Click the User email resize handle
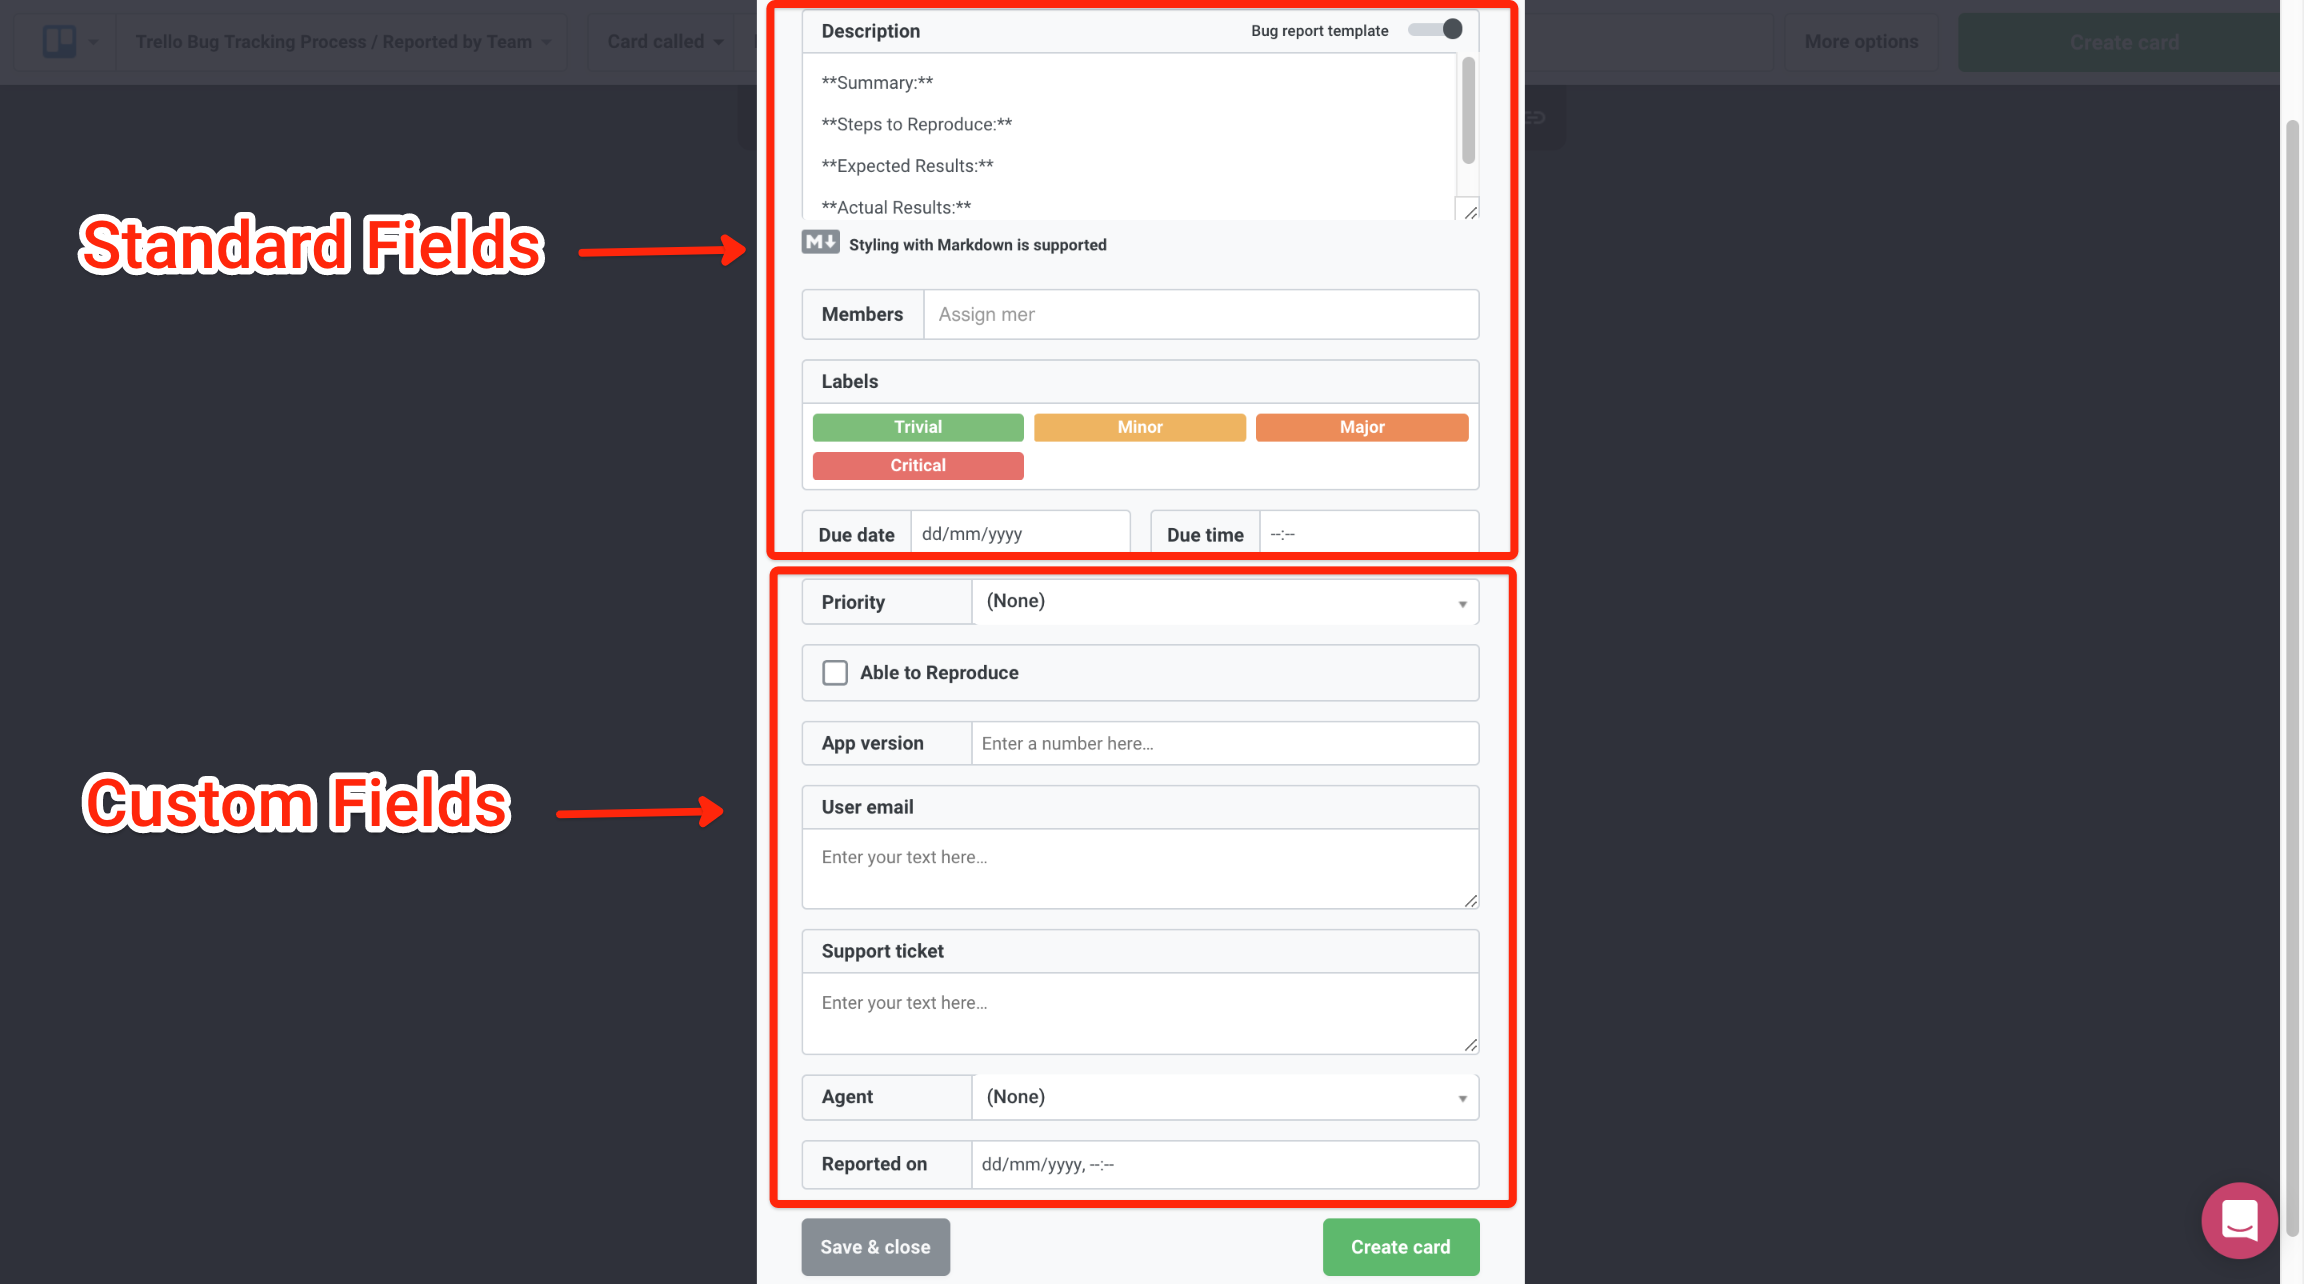 pyautogui.click(x=1470, y=901)
